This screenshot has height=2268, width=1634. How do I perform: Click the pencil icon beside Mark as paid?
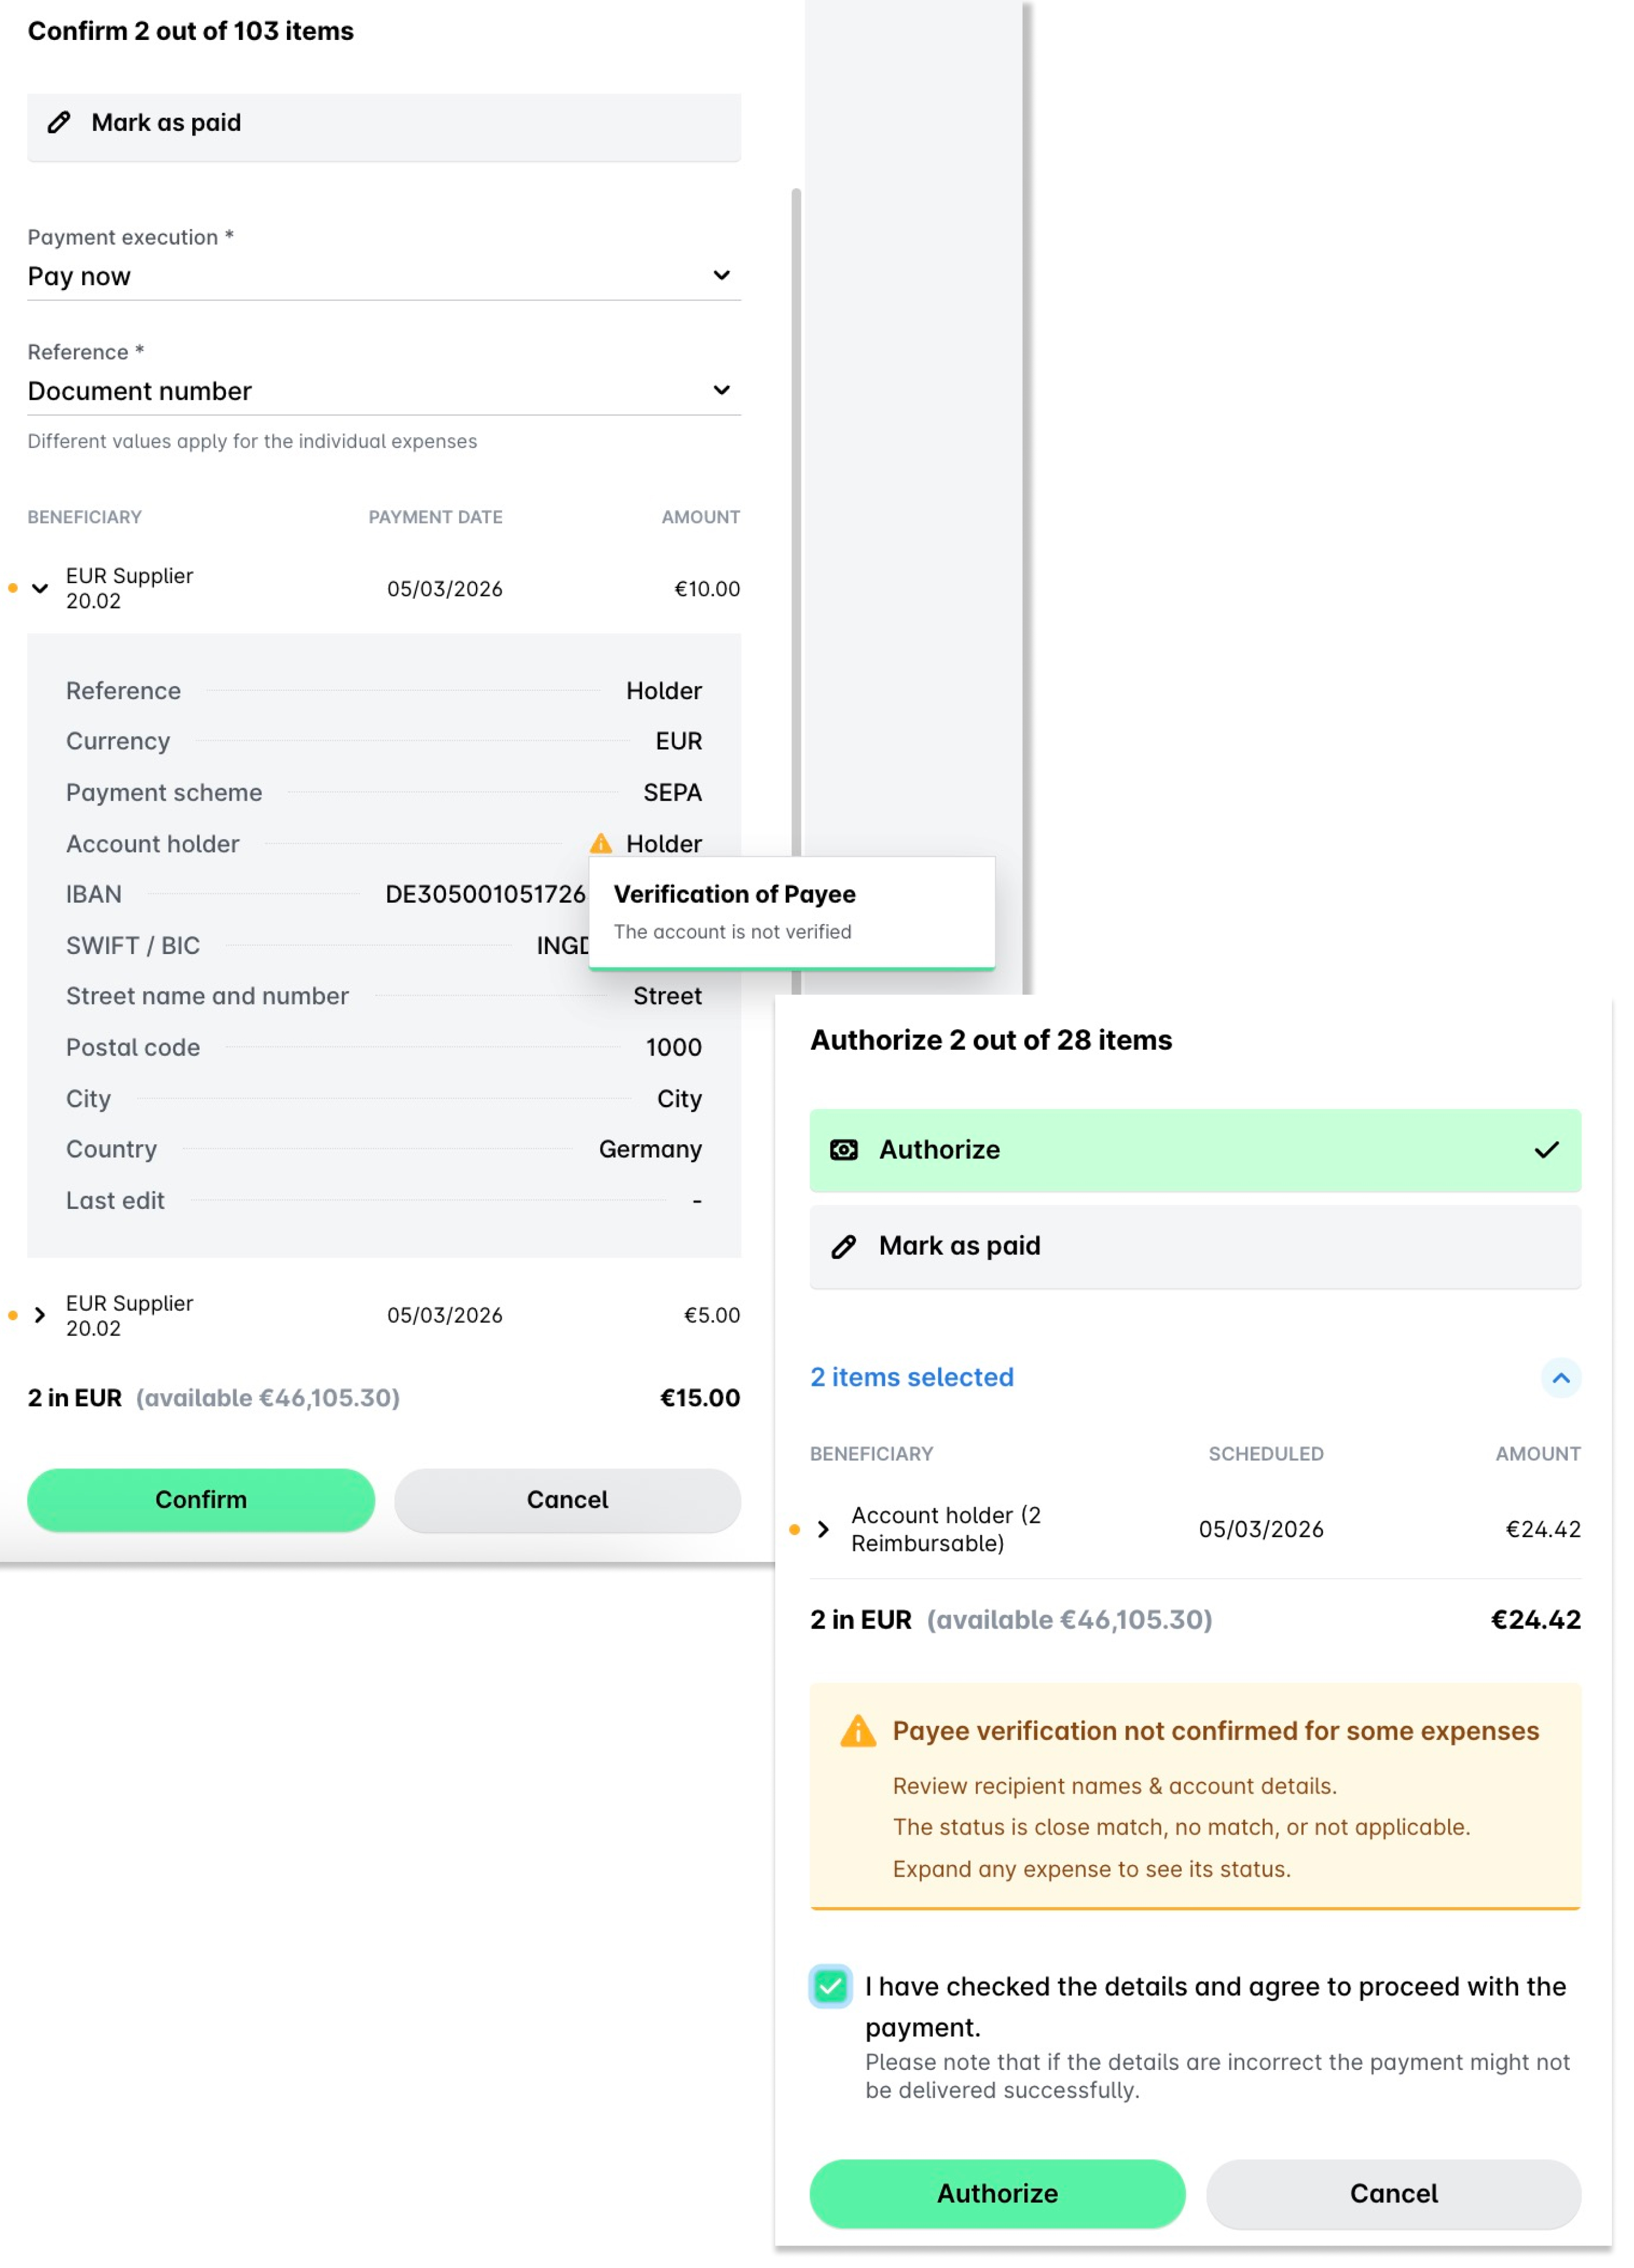pyautogui.click(x=57, y=122)
